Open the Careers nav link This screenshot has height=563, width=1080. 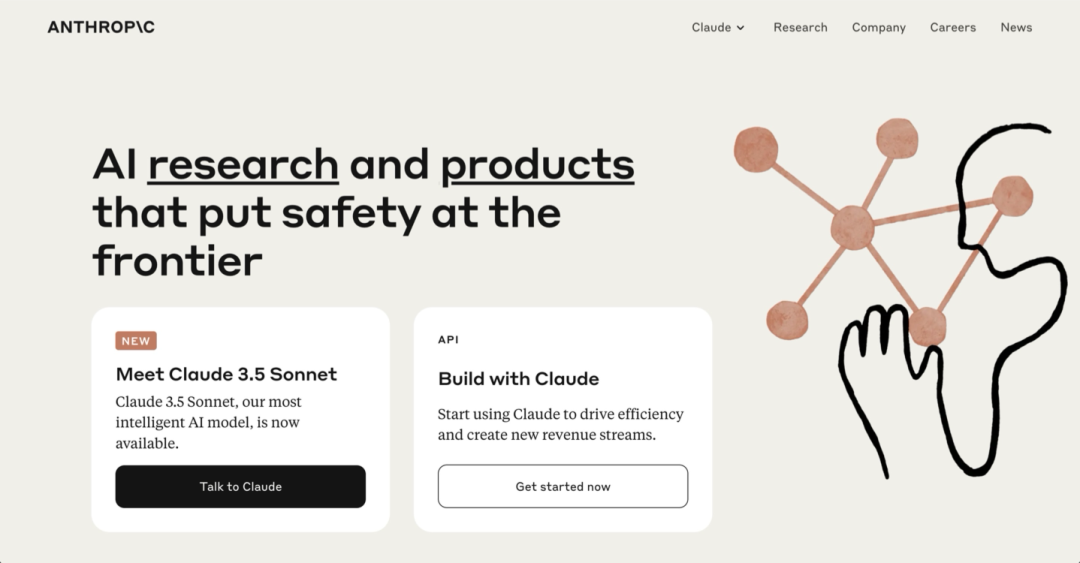pos(952,27)
